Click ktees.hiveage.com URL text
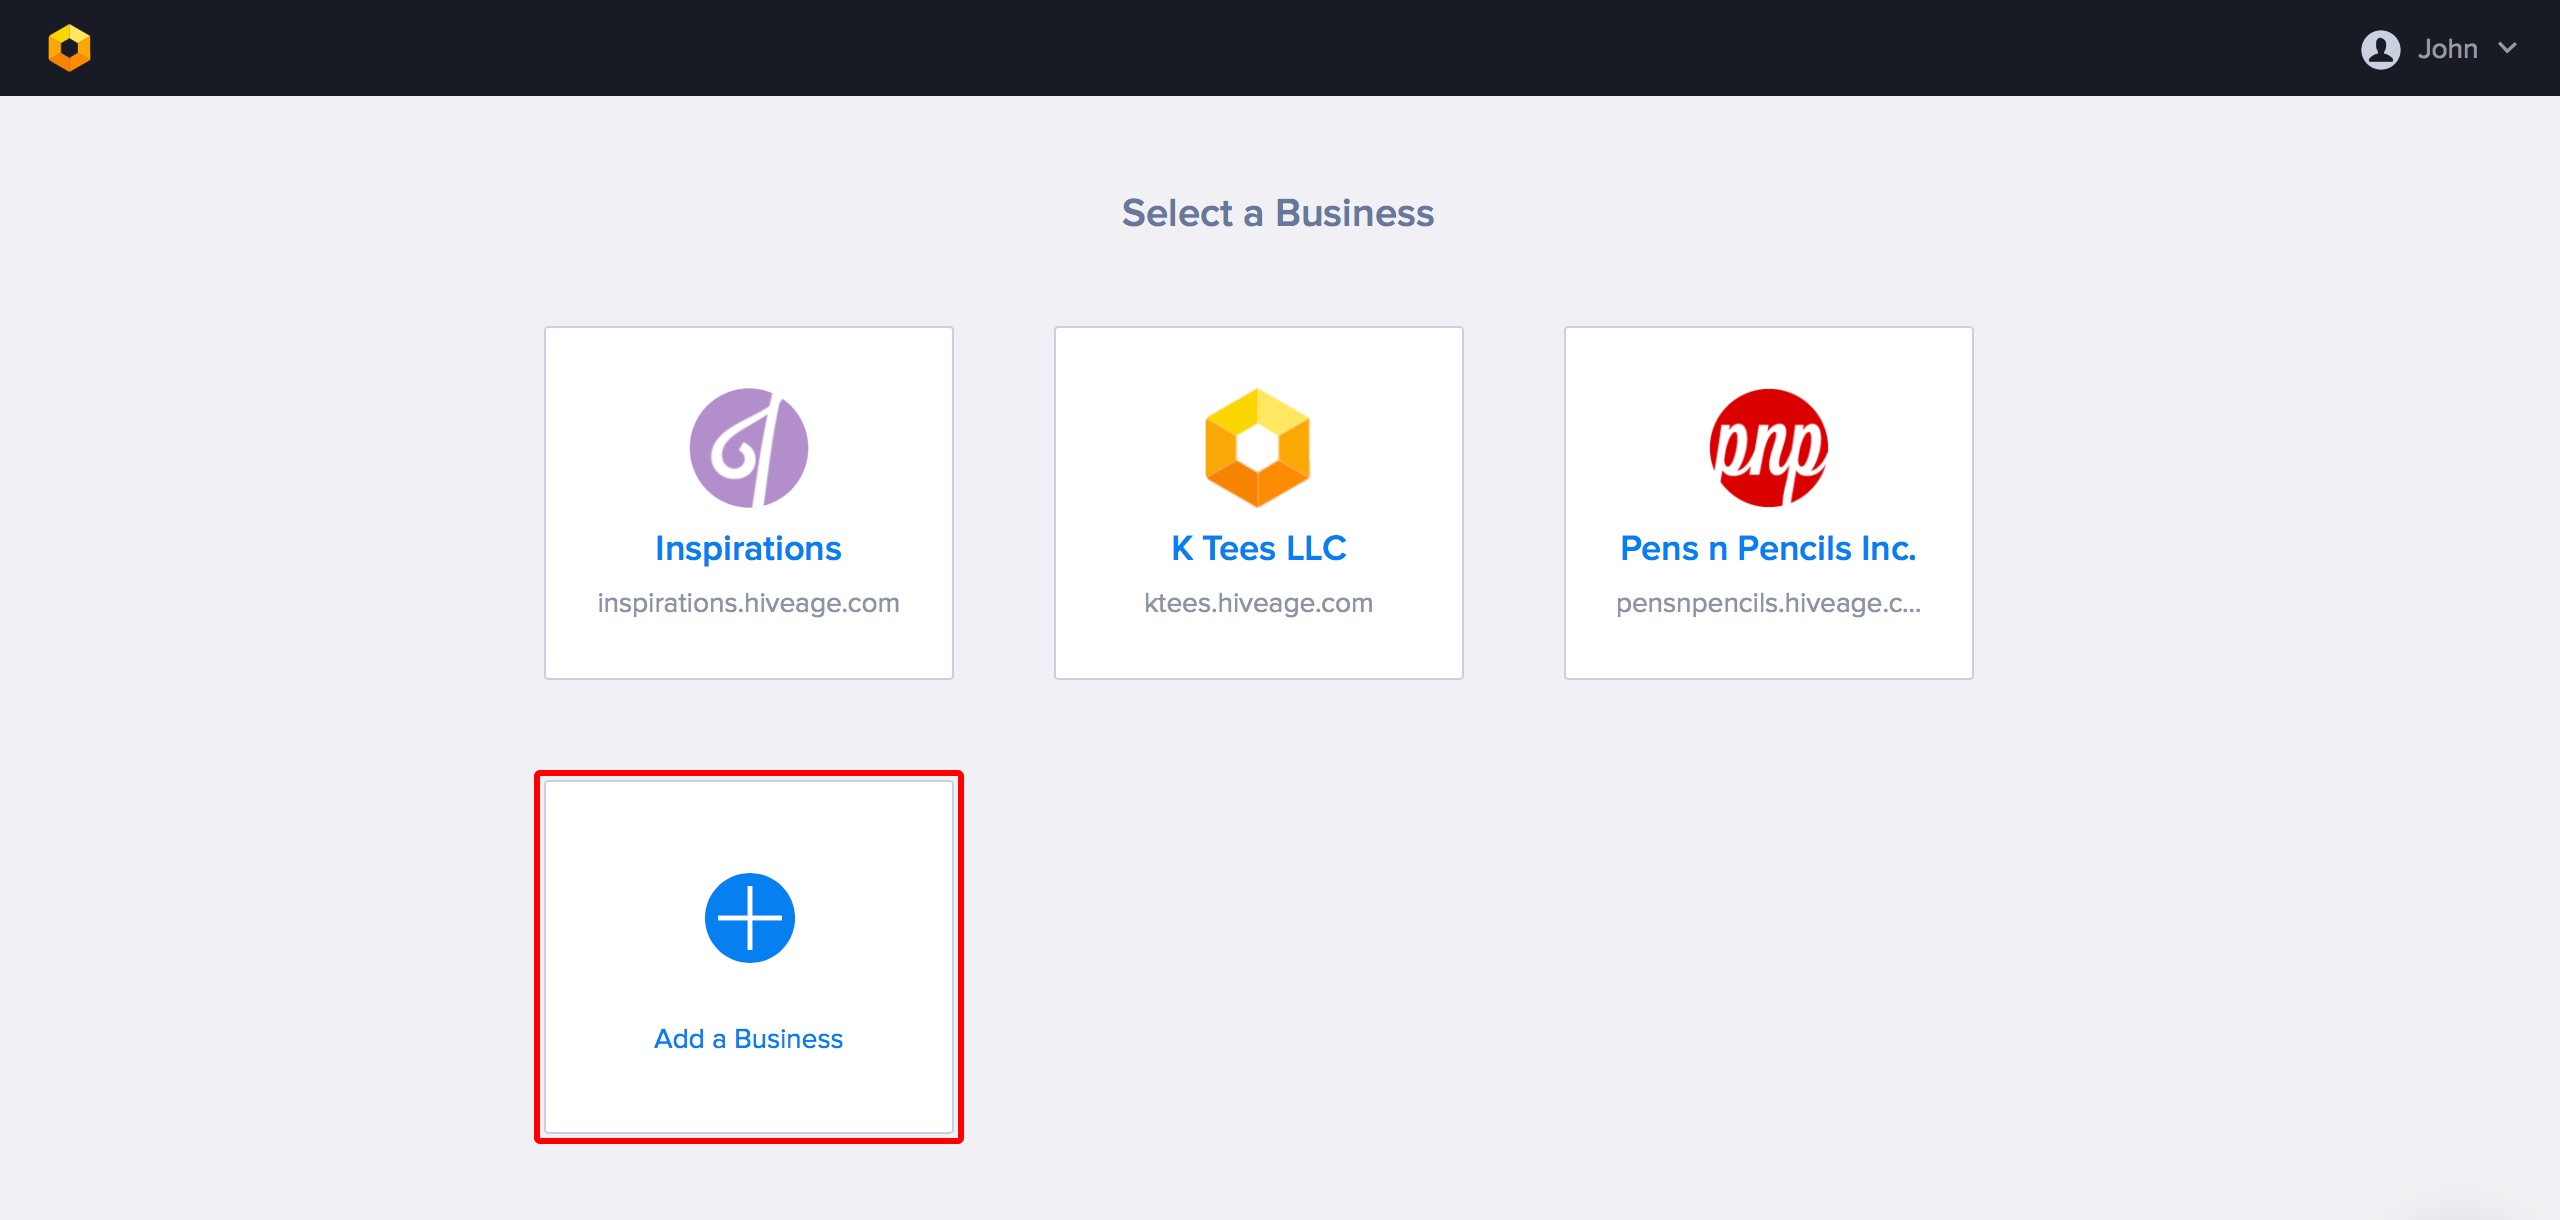The width and height of the screenshot is (2560, 1220). (1258, 603)
